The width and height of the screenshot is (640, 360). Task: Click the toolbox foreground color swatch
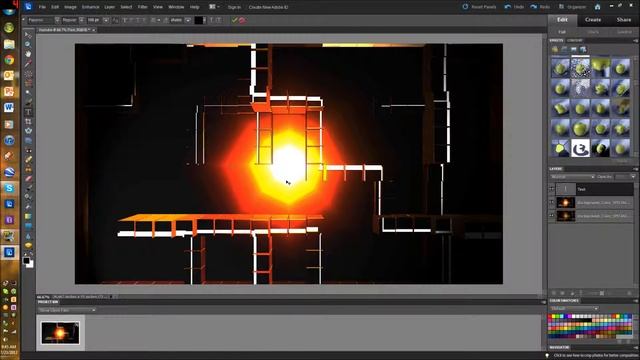[26, 260]
